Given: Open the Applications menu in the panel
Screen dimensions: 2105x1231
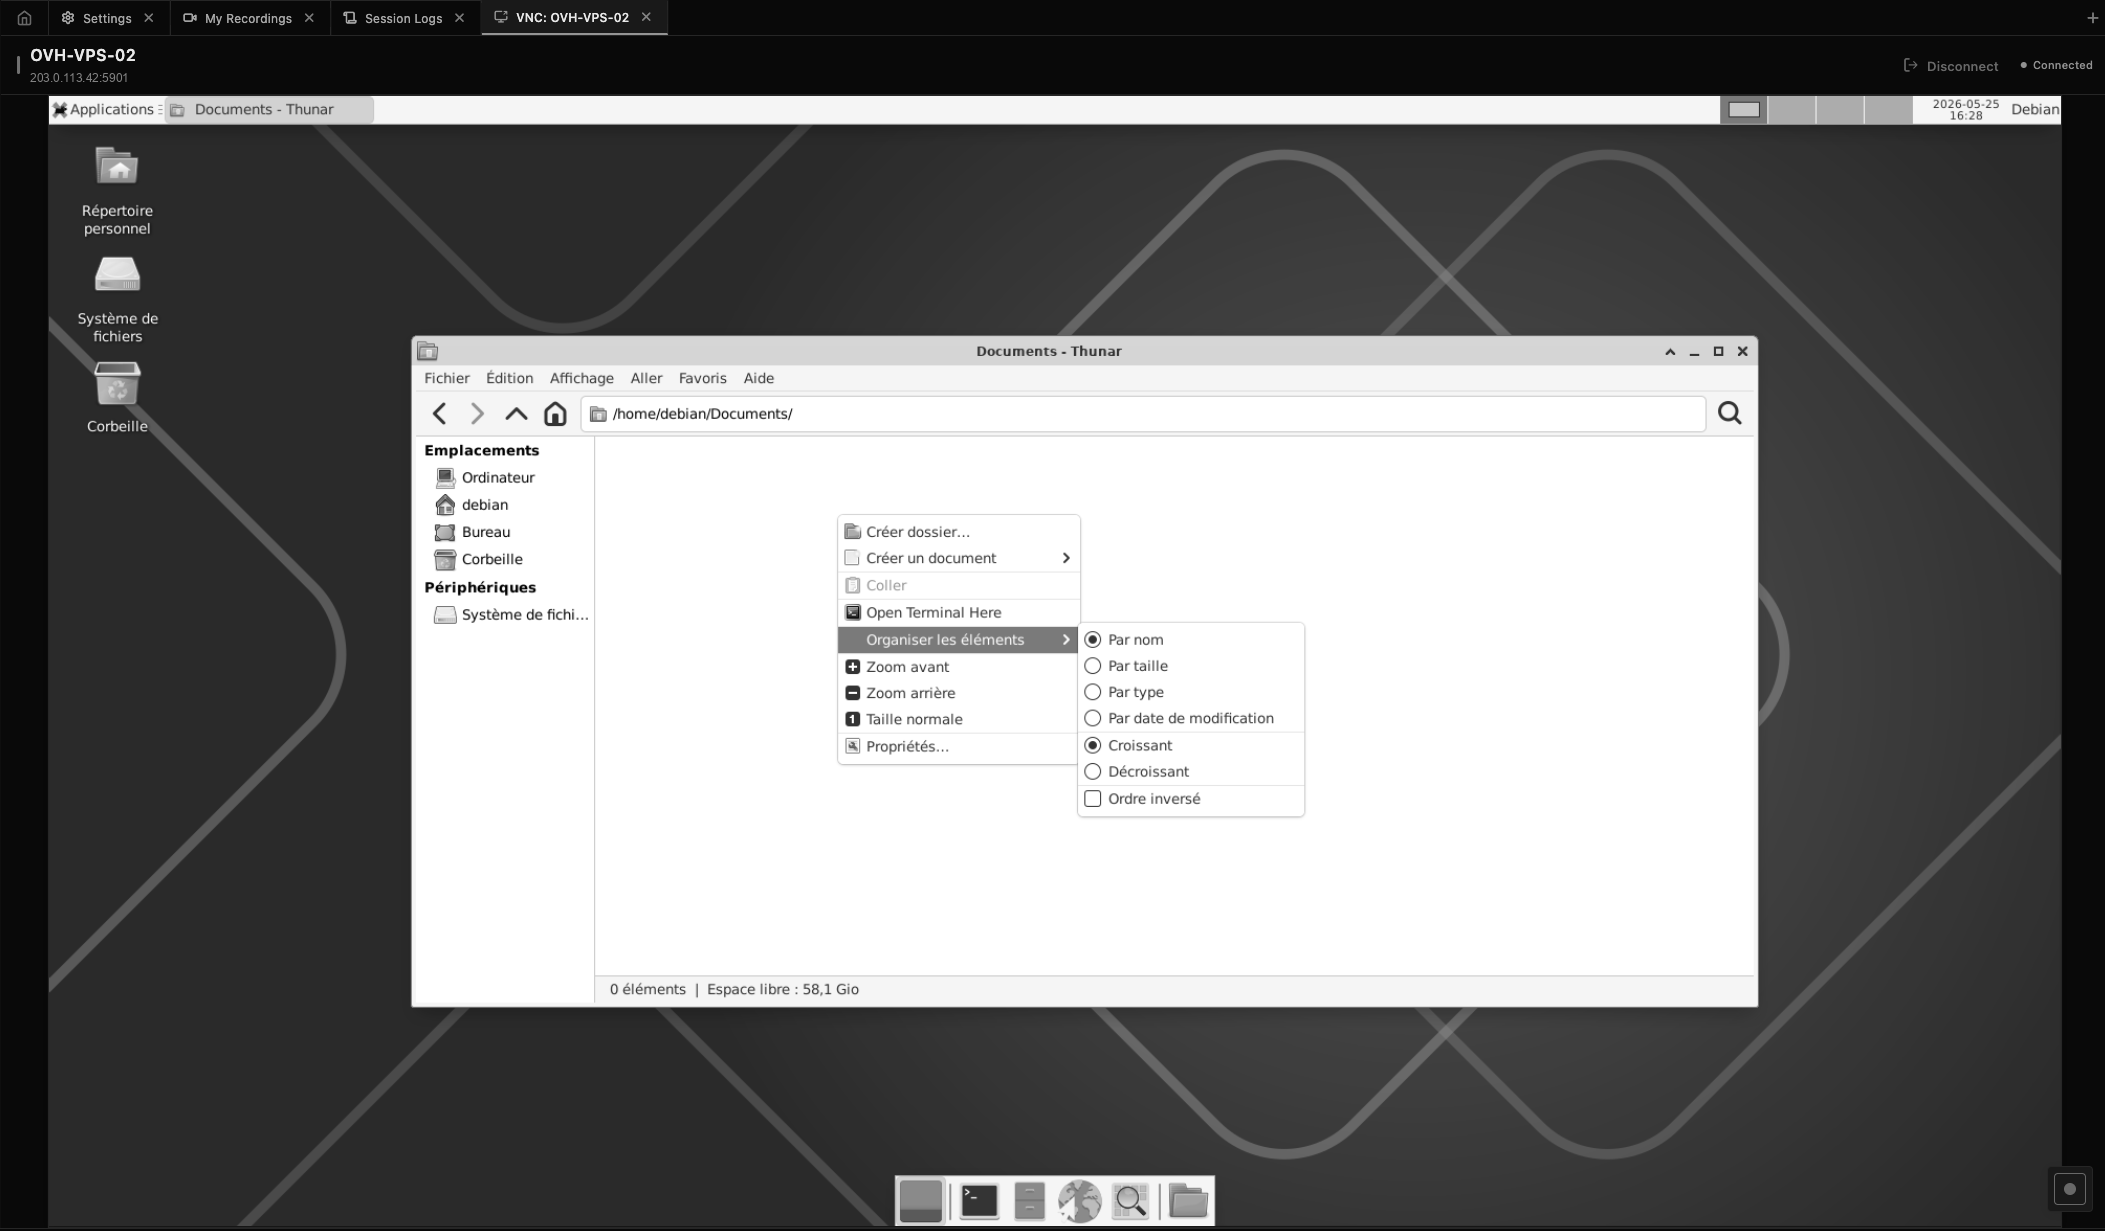Looking at the screenshot, I should 104,109.
